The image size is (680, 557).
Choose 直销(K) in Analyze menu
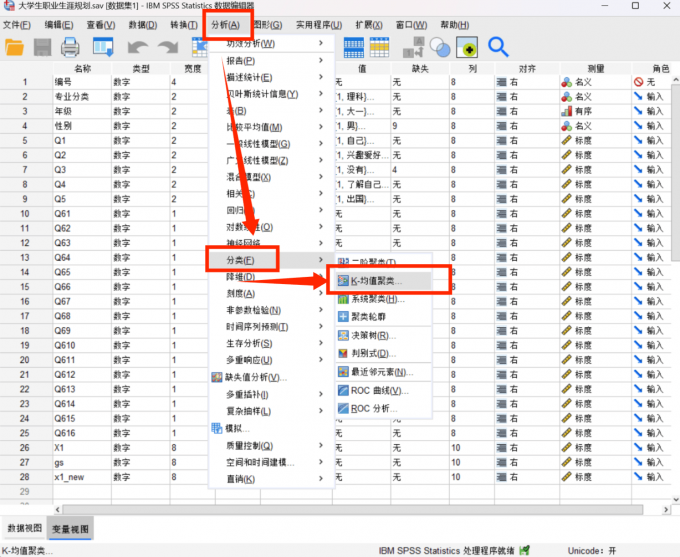click(241, 479)
